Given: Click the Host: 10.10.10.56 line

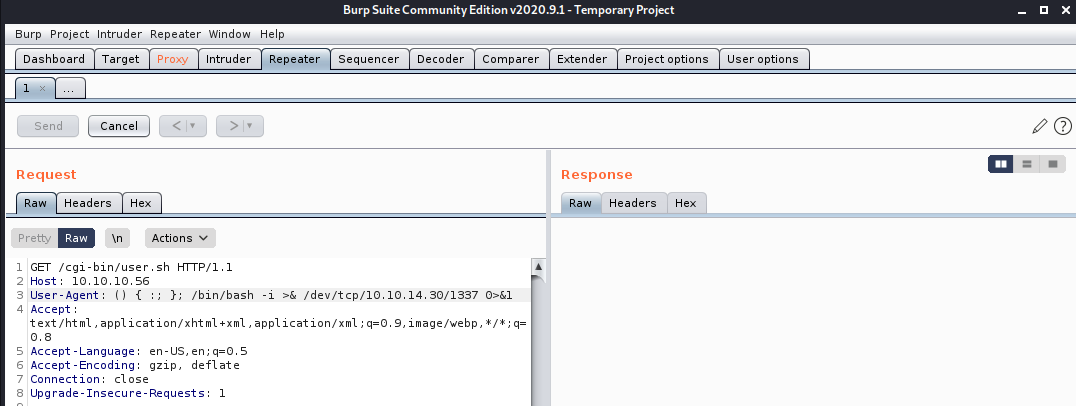Looking at the screenshot, I should pyautogui.click(x=90, y=281).
